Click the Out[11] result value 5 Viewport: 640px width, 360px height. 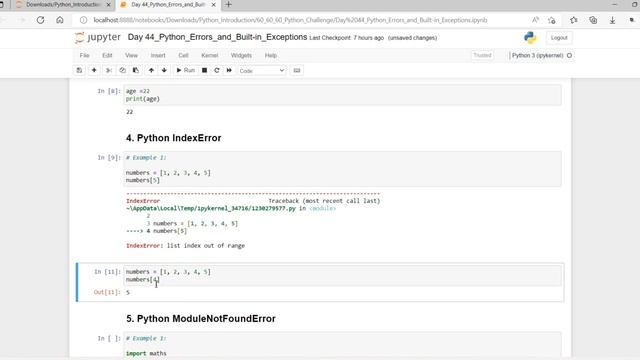click(128, 292)
